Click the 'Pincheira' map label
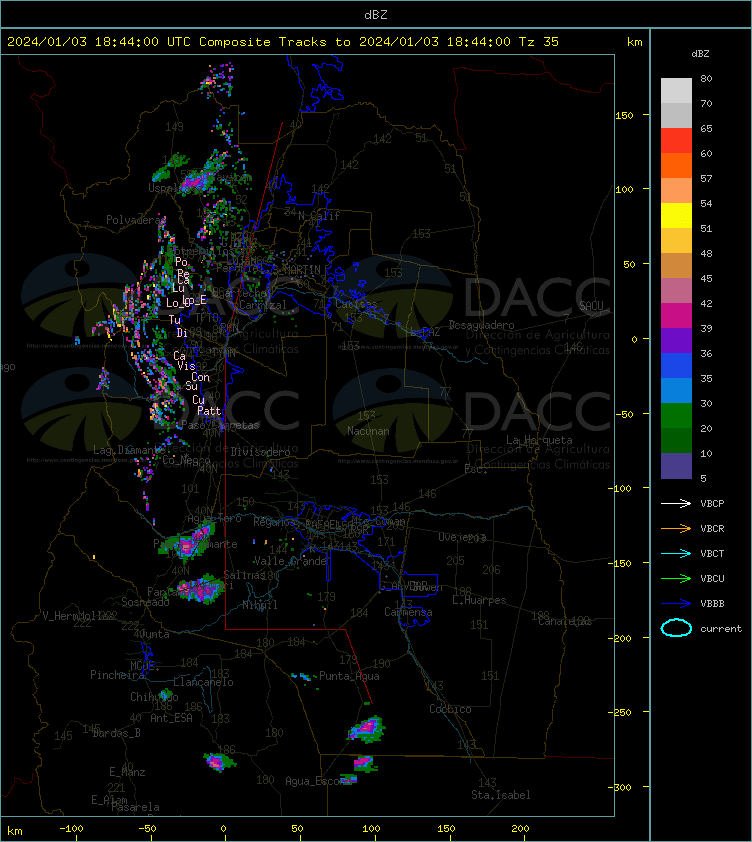Screen dimensions: 752x842 click(117, 675)
